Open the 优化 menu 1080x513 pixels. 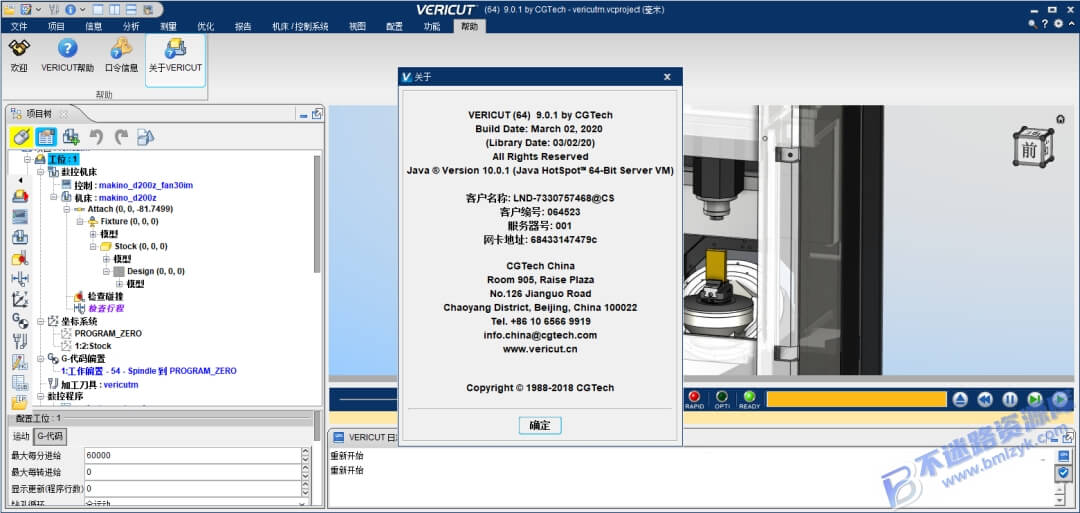[205, 26]
